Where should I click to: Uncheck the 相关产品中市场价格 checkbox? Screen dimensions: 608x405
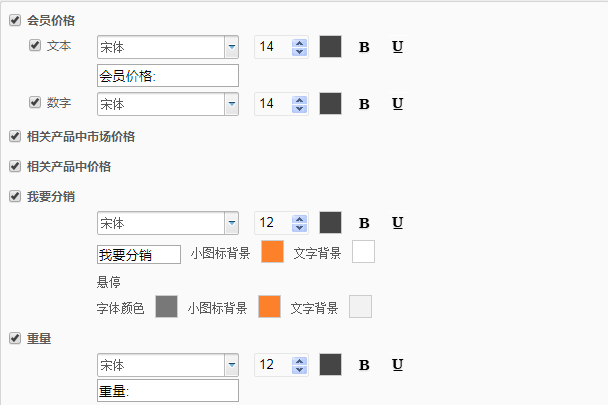tap(14, 136)
